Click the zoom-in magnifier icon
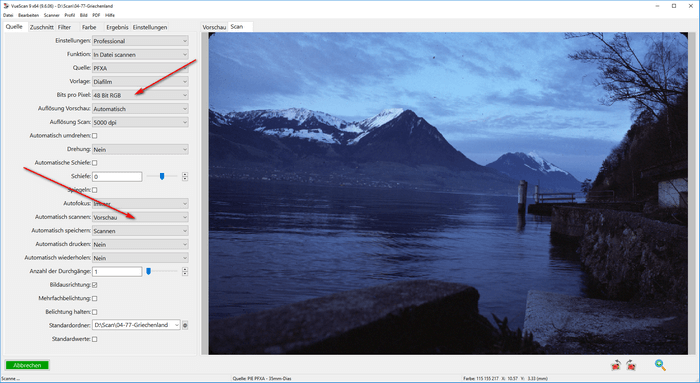The width and height of the screenshot is (700, 383). coord(660,365)
